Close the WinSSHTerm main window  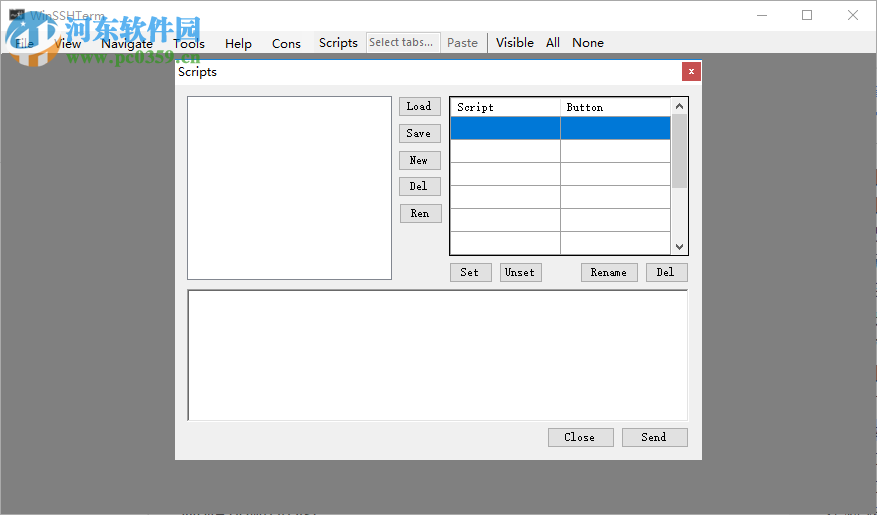[852, 15]
